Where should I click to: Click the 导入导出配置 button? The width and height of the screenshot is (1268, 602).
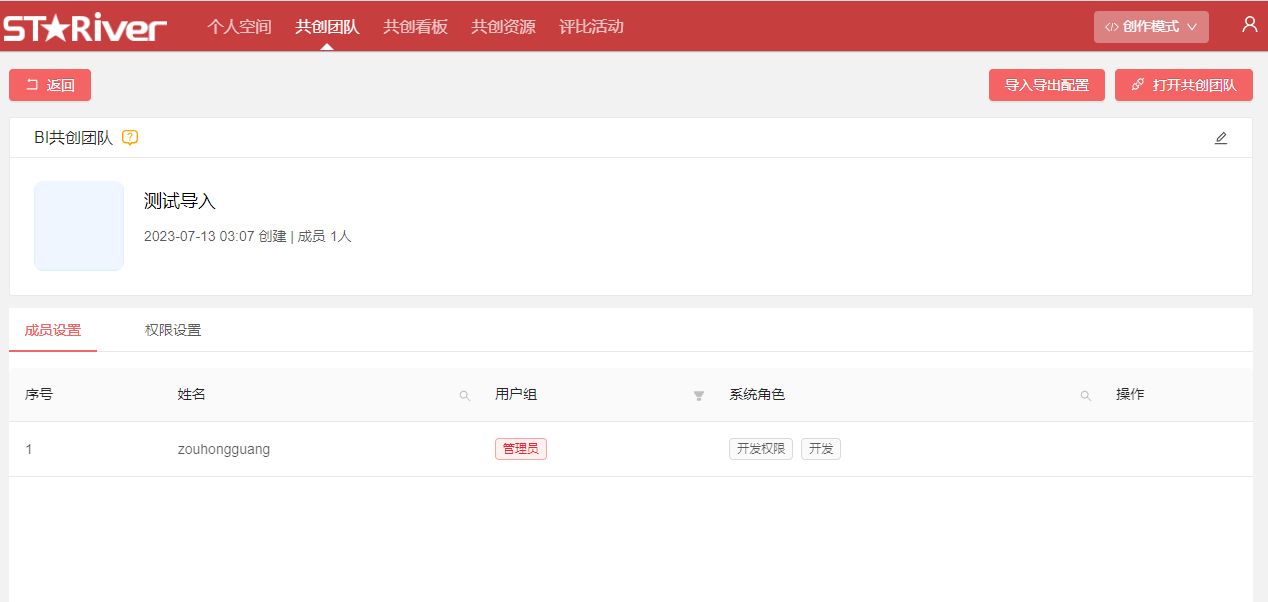coord(1046,85)
